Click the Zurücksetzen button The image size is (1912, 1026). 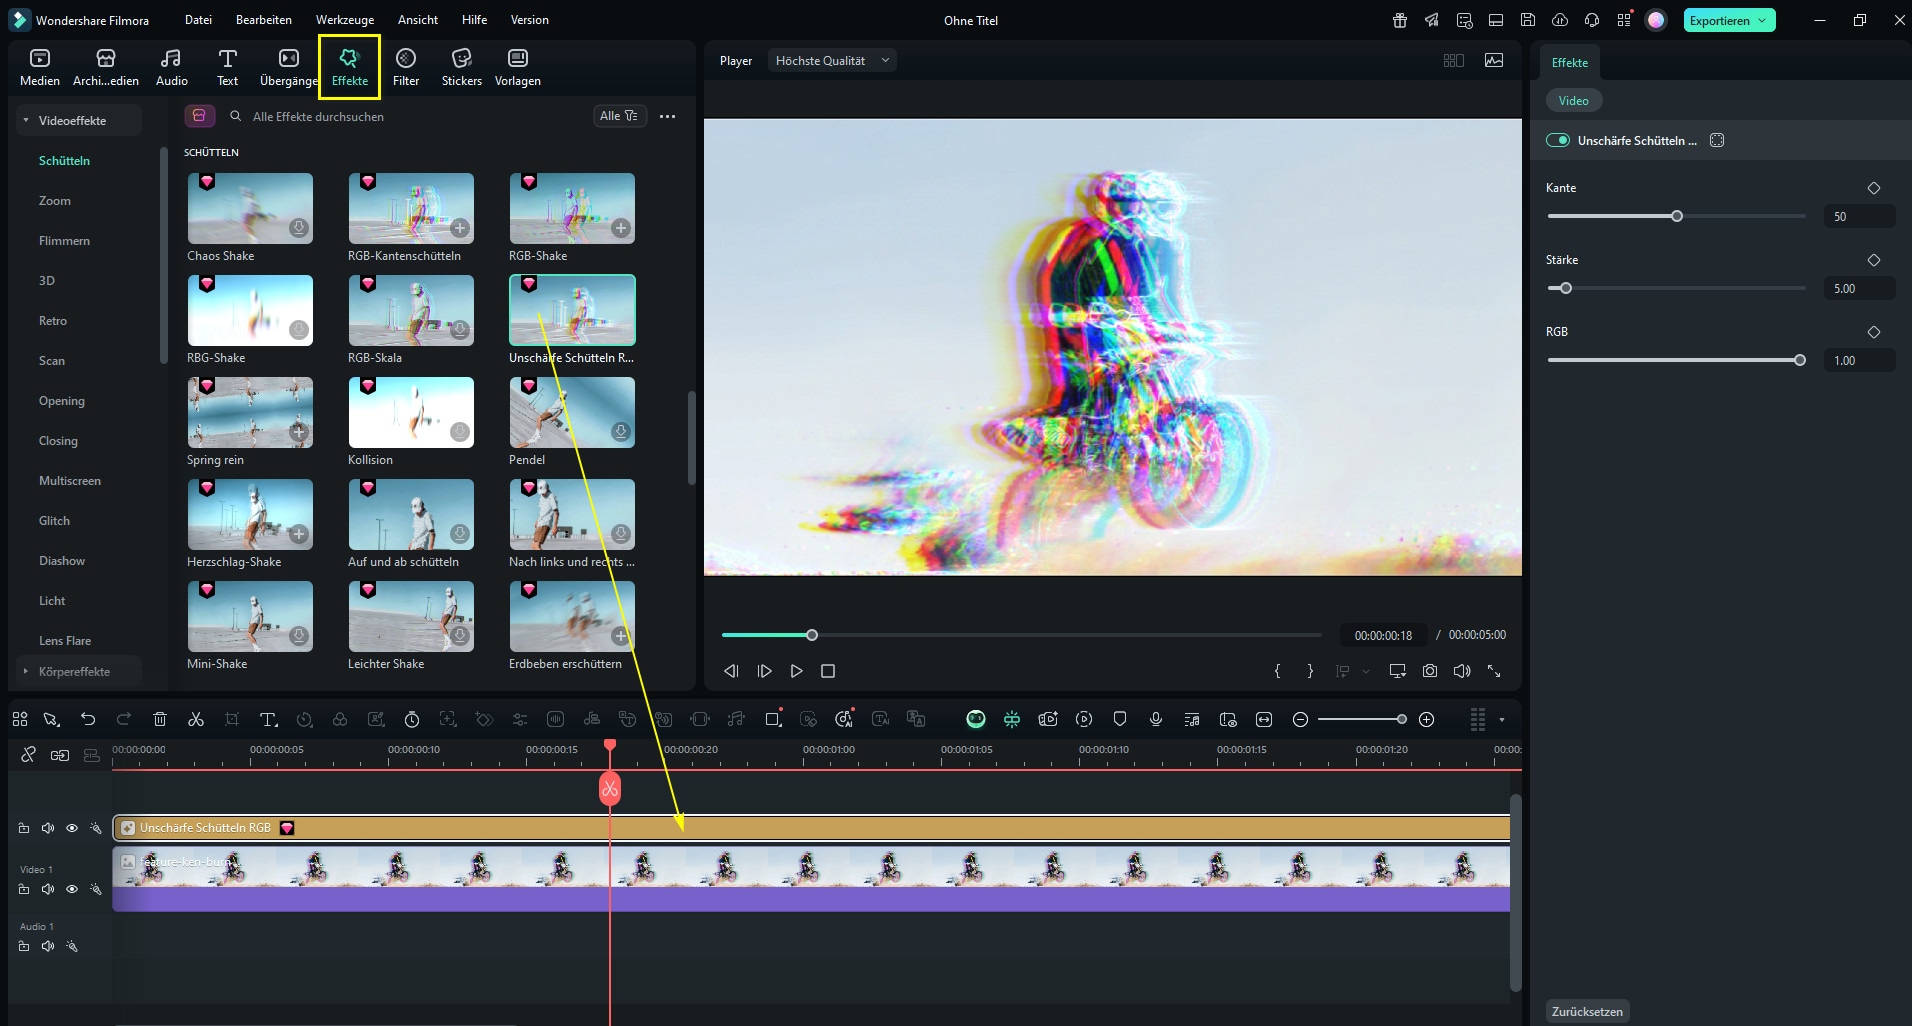[x=1587, y=1011]
